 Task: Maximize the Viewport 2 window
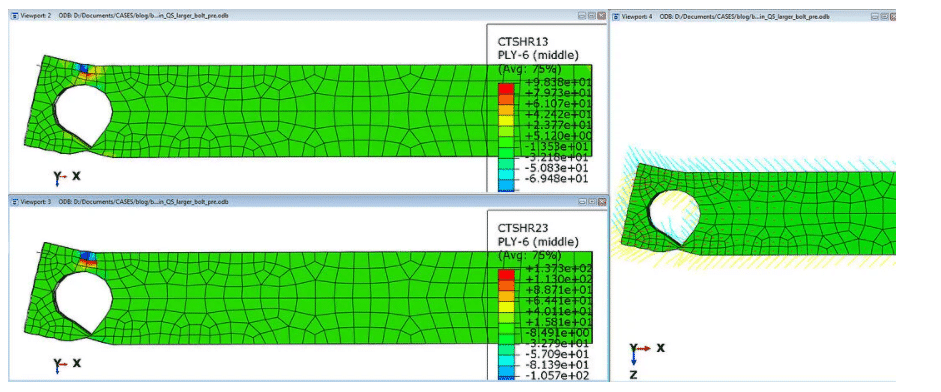tap(591, 16)
